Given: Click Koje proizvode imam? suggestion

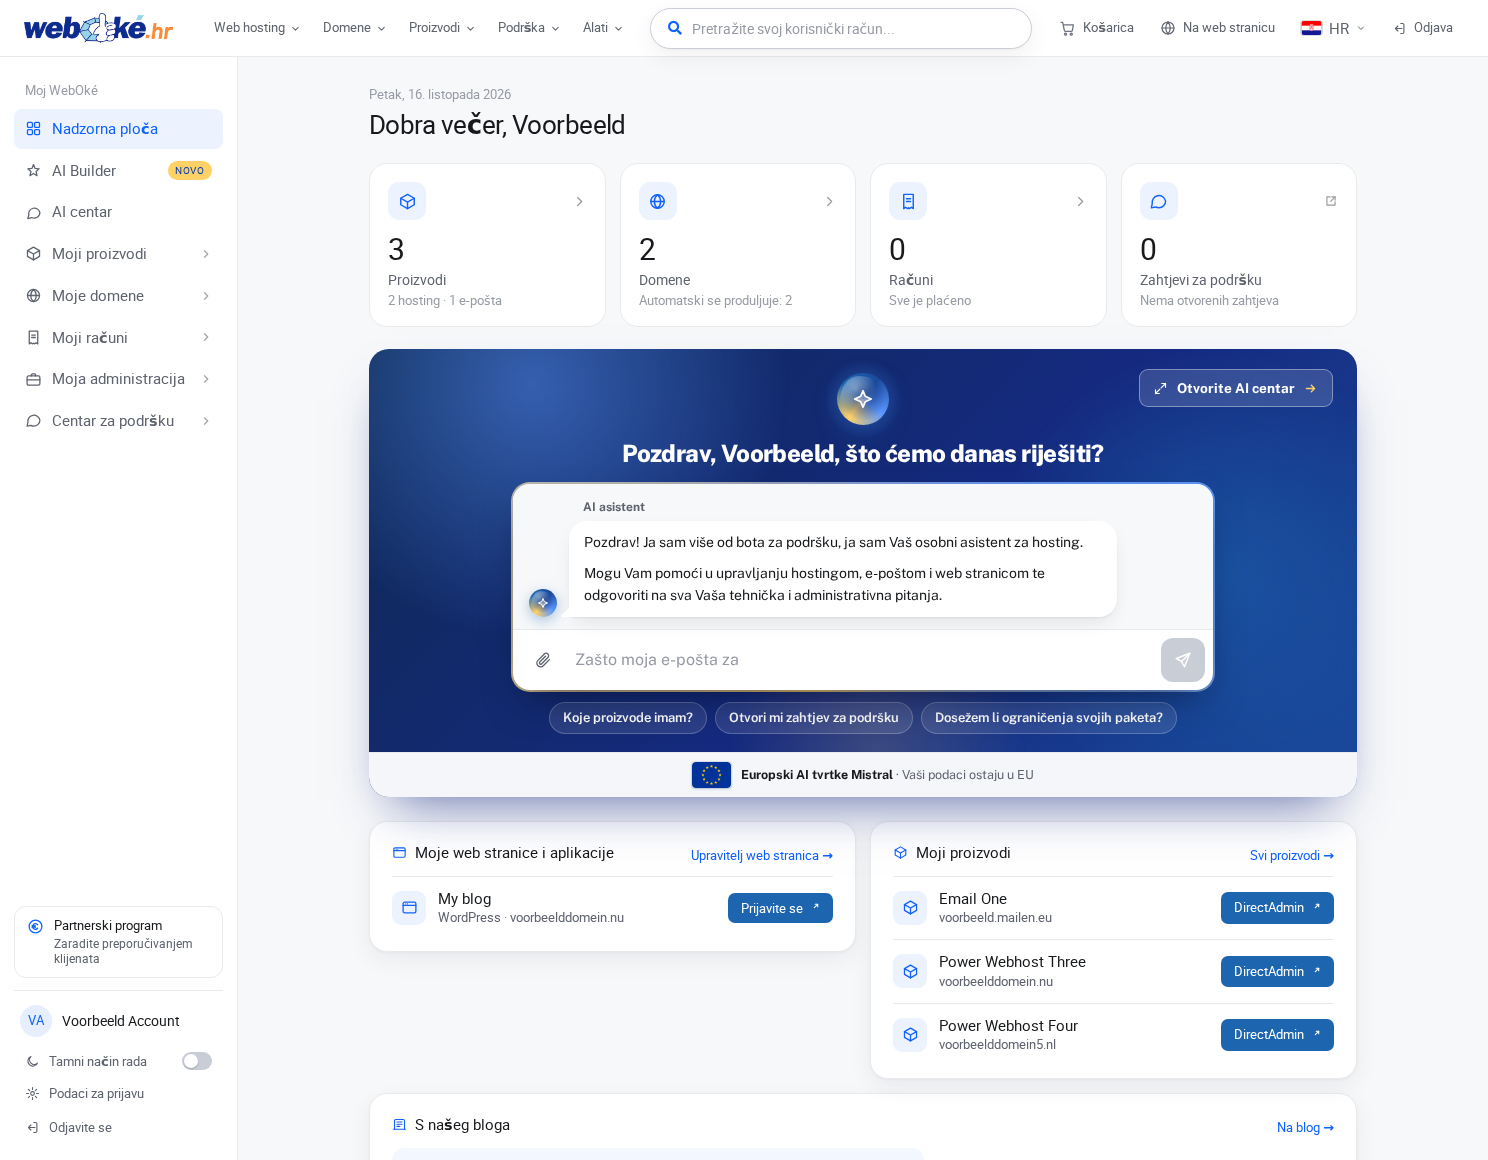Looking at the screenshot, I should [x=628, y=718].
